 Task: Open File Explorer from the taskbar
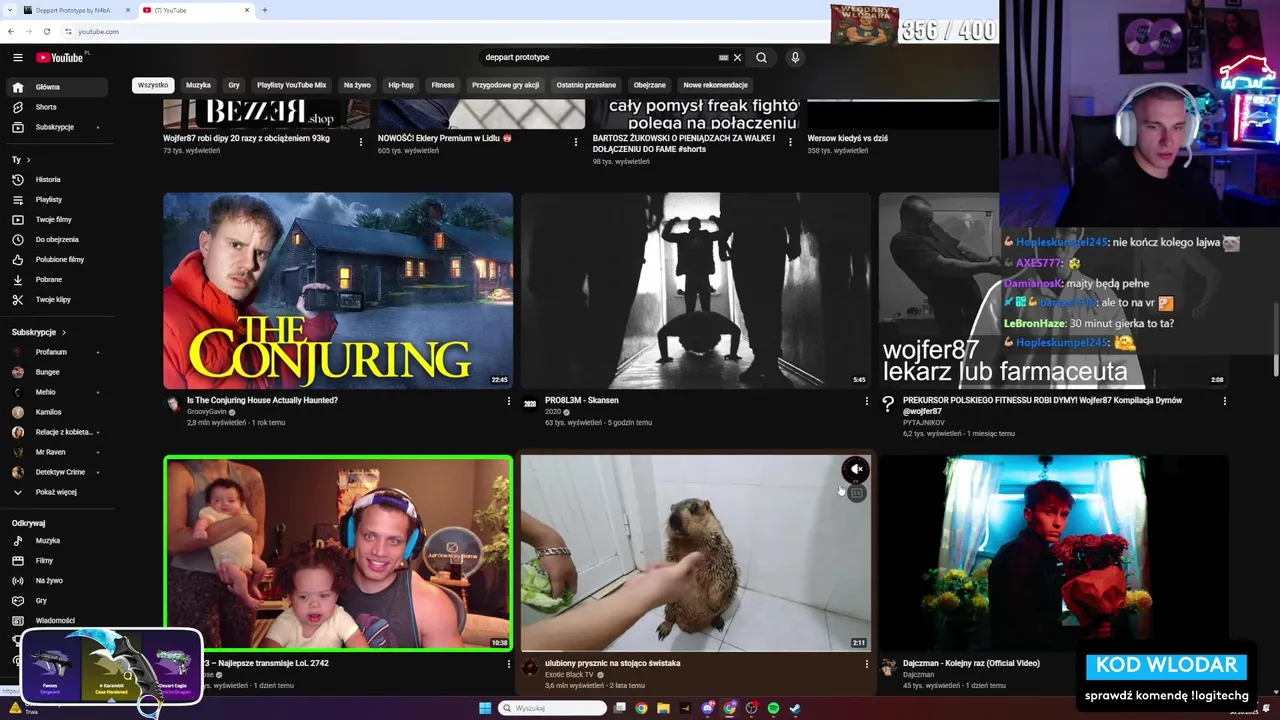point(663,708)
